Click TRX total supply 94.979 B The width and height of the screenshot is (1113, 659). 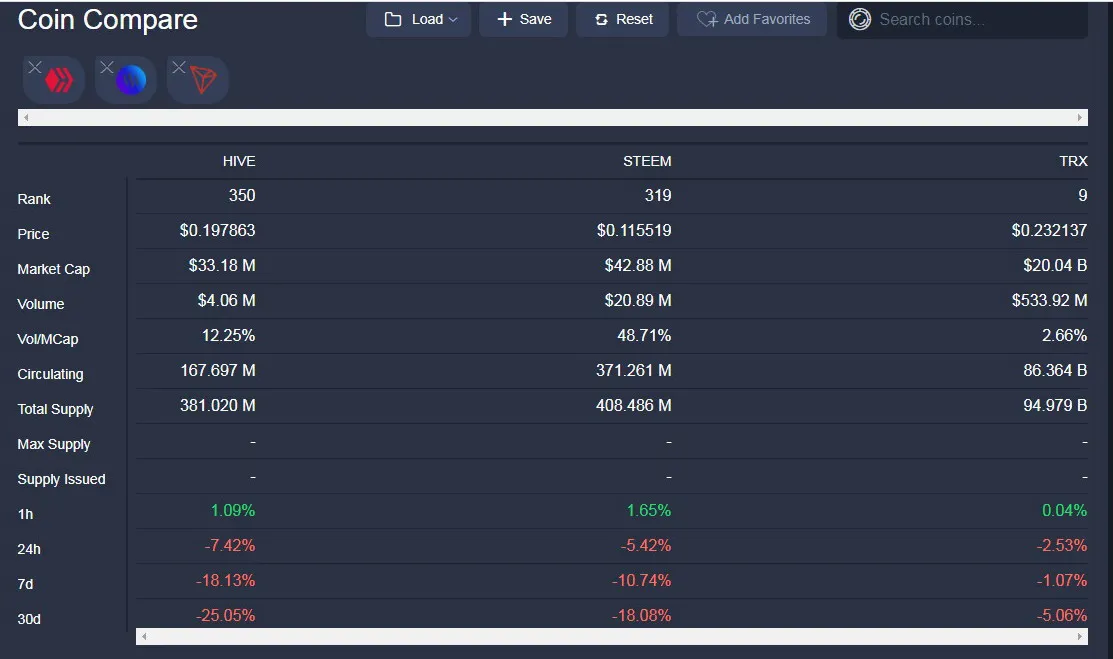pyautogui.click(x=1055, y=405)
